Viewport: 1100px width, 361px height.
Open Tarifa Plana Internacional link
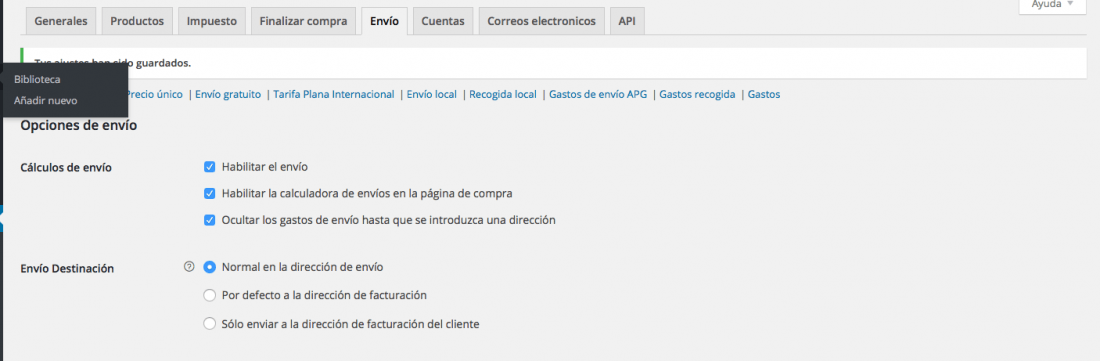coord(334,94)
